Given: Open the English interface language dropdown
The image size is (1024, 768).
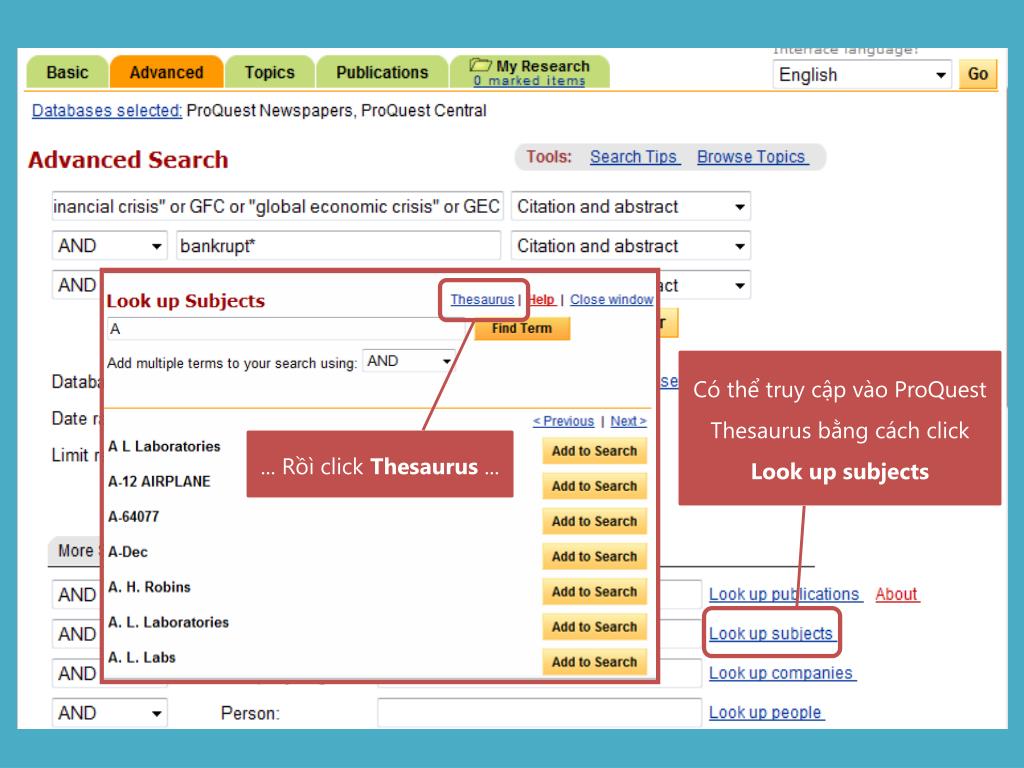Looking at the screenshot, I should click(x=861, y=74).
